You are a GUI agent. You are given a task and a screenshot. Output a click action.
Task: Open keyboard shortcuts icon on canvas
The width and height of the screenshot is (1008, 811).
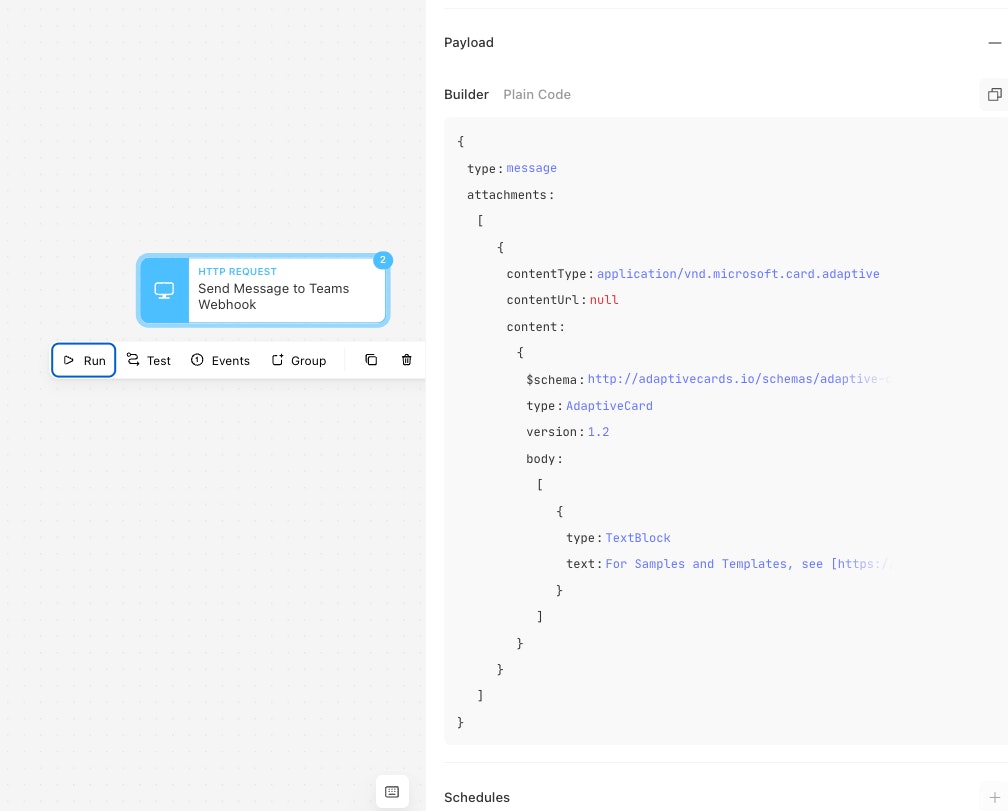pos(392,792)
